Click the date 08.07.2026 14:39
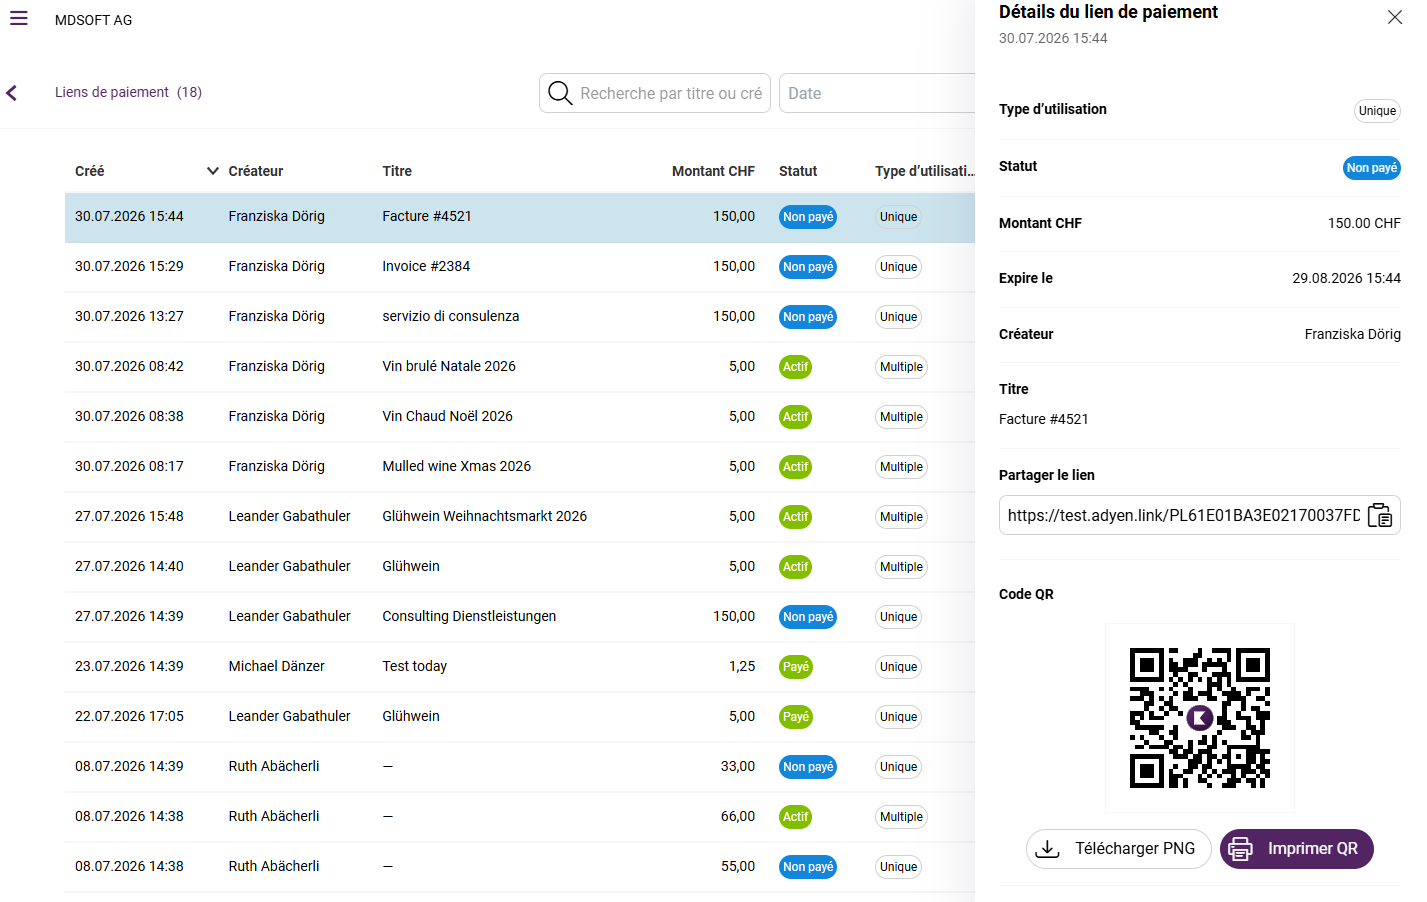This screenshot has height=902, width=1427. (129, 766)
